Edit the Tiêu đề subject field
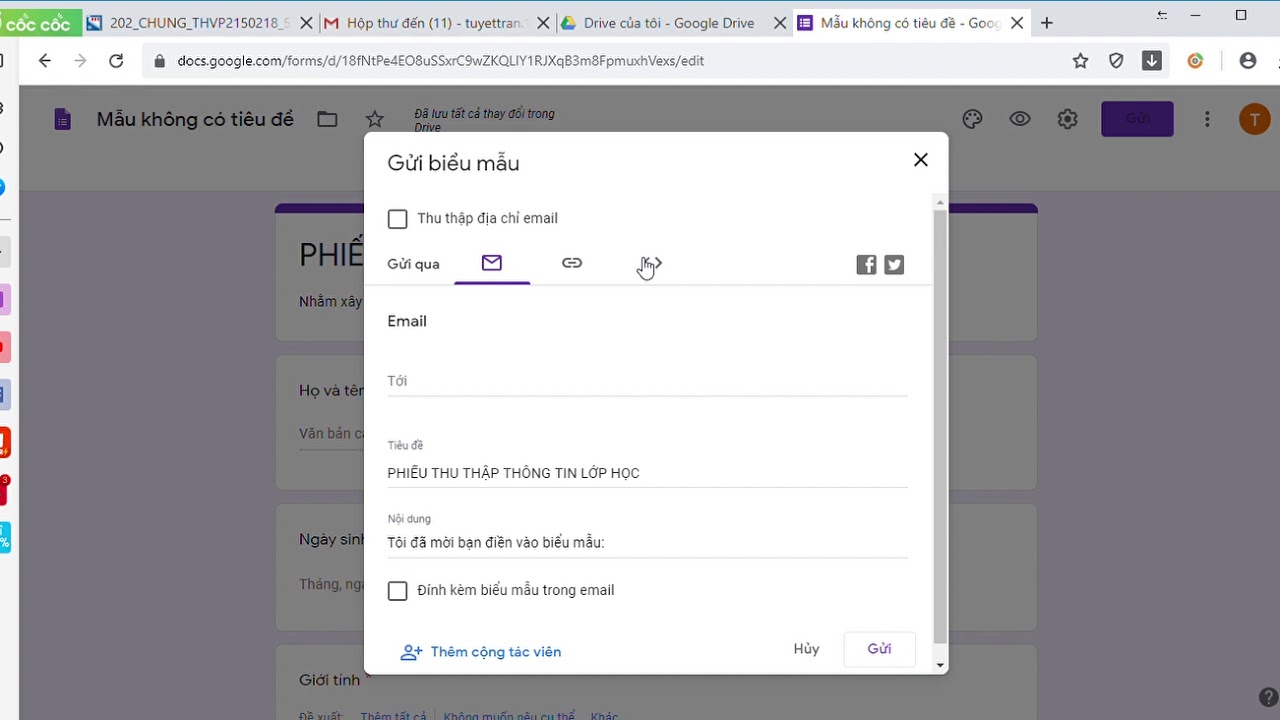The height and width of the screenshot is (720, 1280). pos(647,473)
